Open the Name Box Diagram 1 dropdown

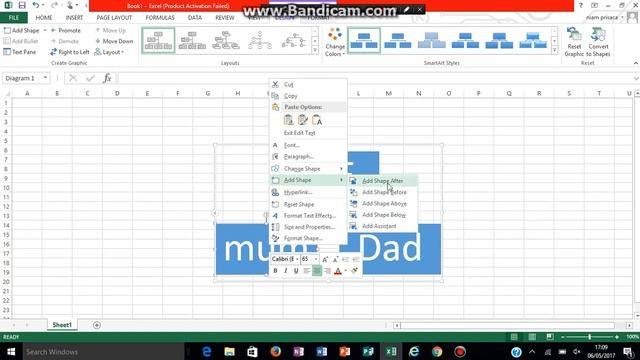(45, 78)
